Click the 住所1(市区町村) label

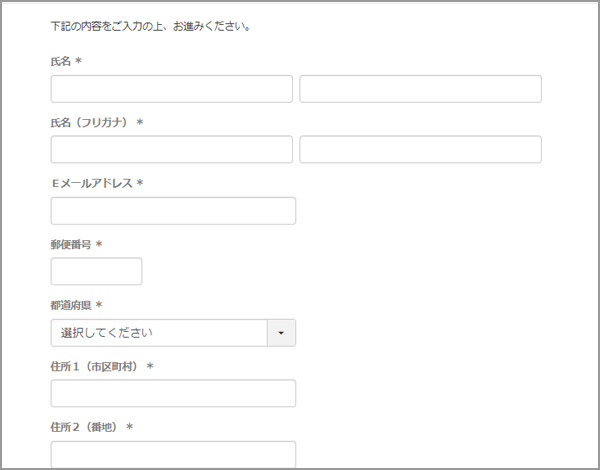point(94,366)
